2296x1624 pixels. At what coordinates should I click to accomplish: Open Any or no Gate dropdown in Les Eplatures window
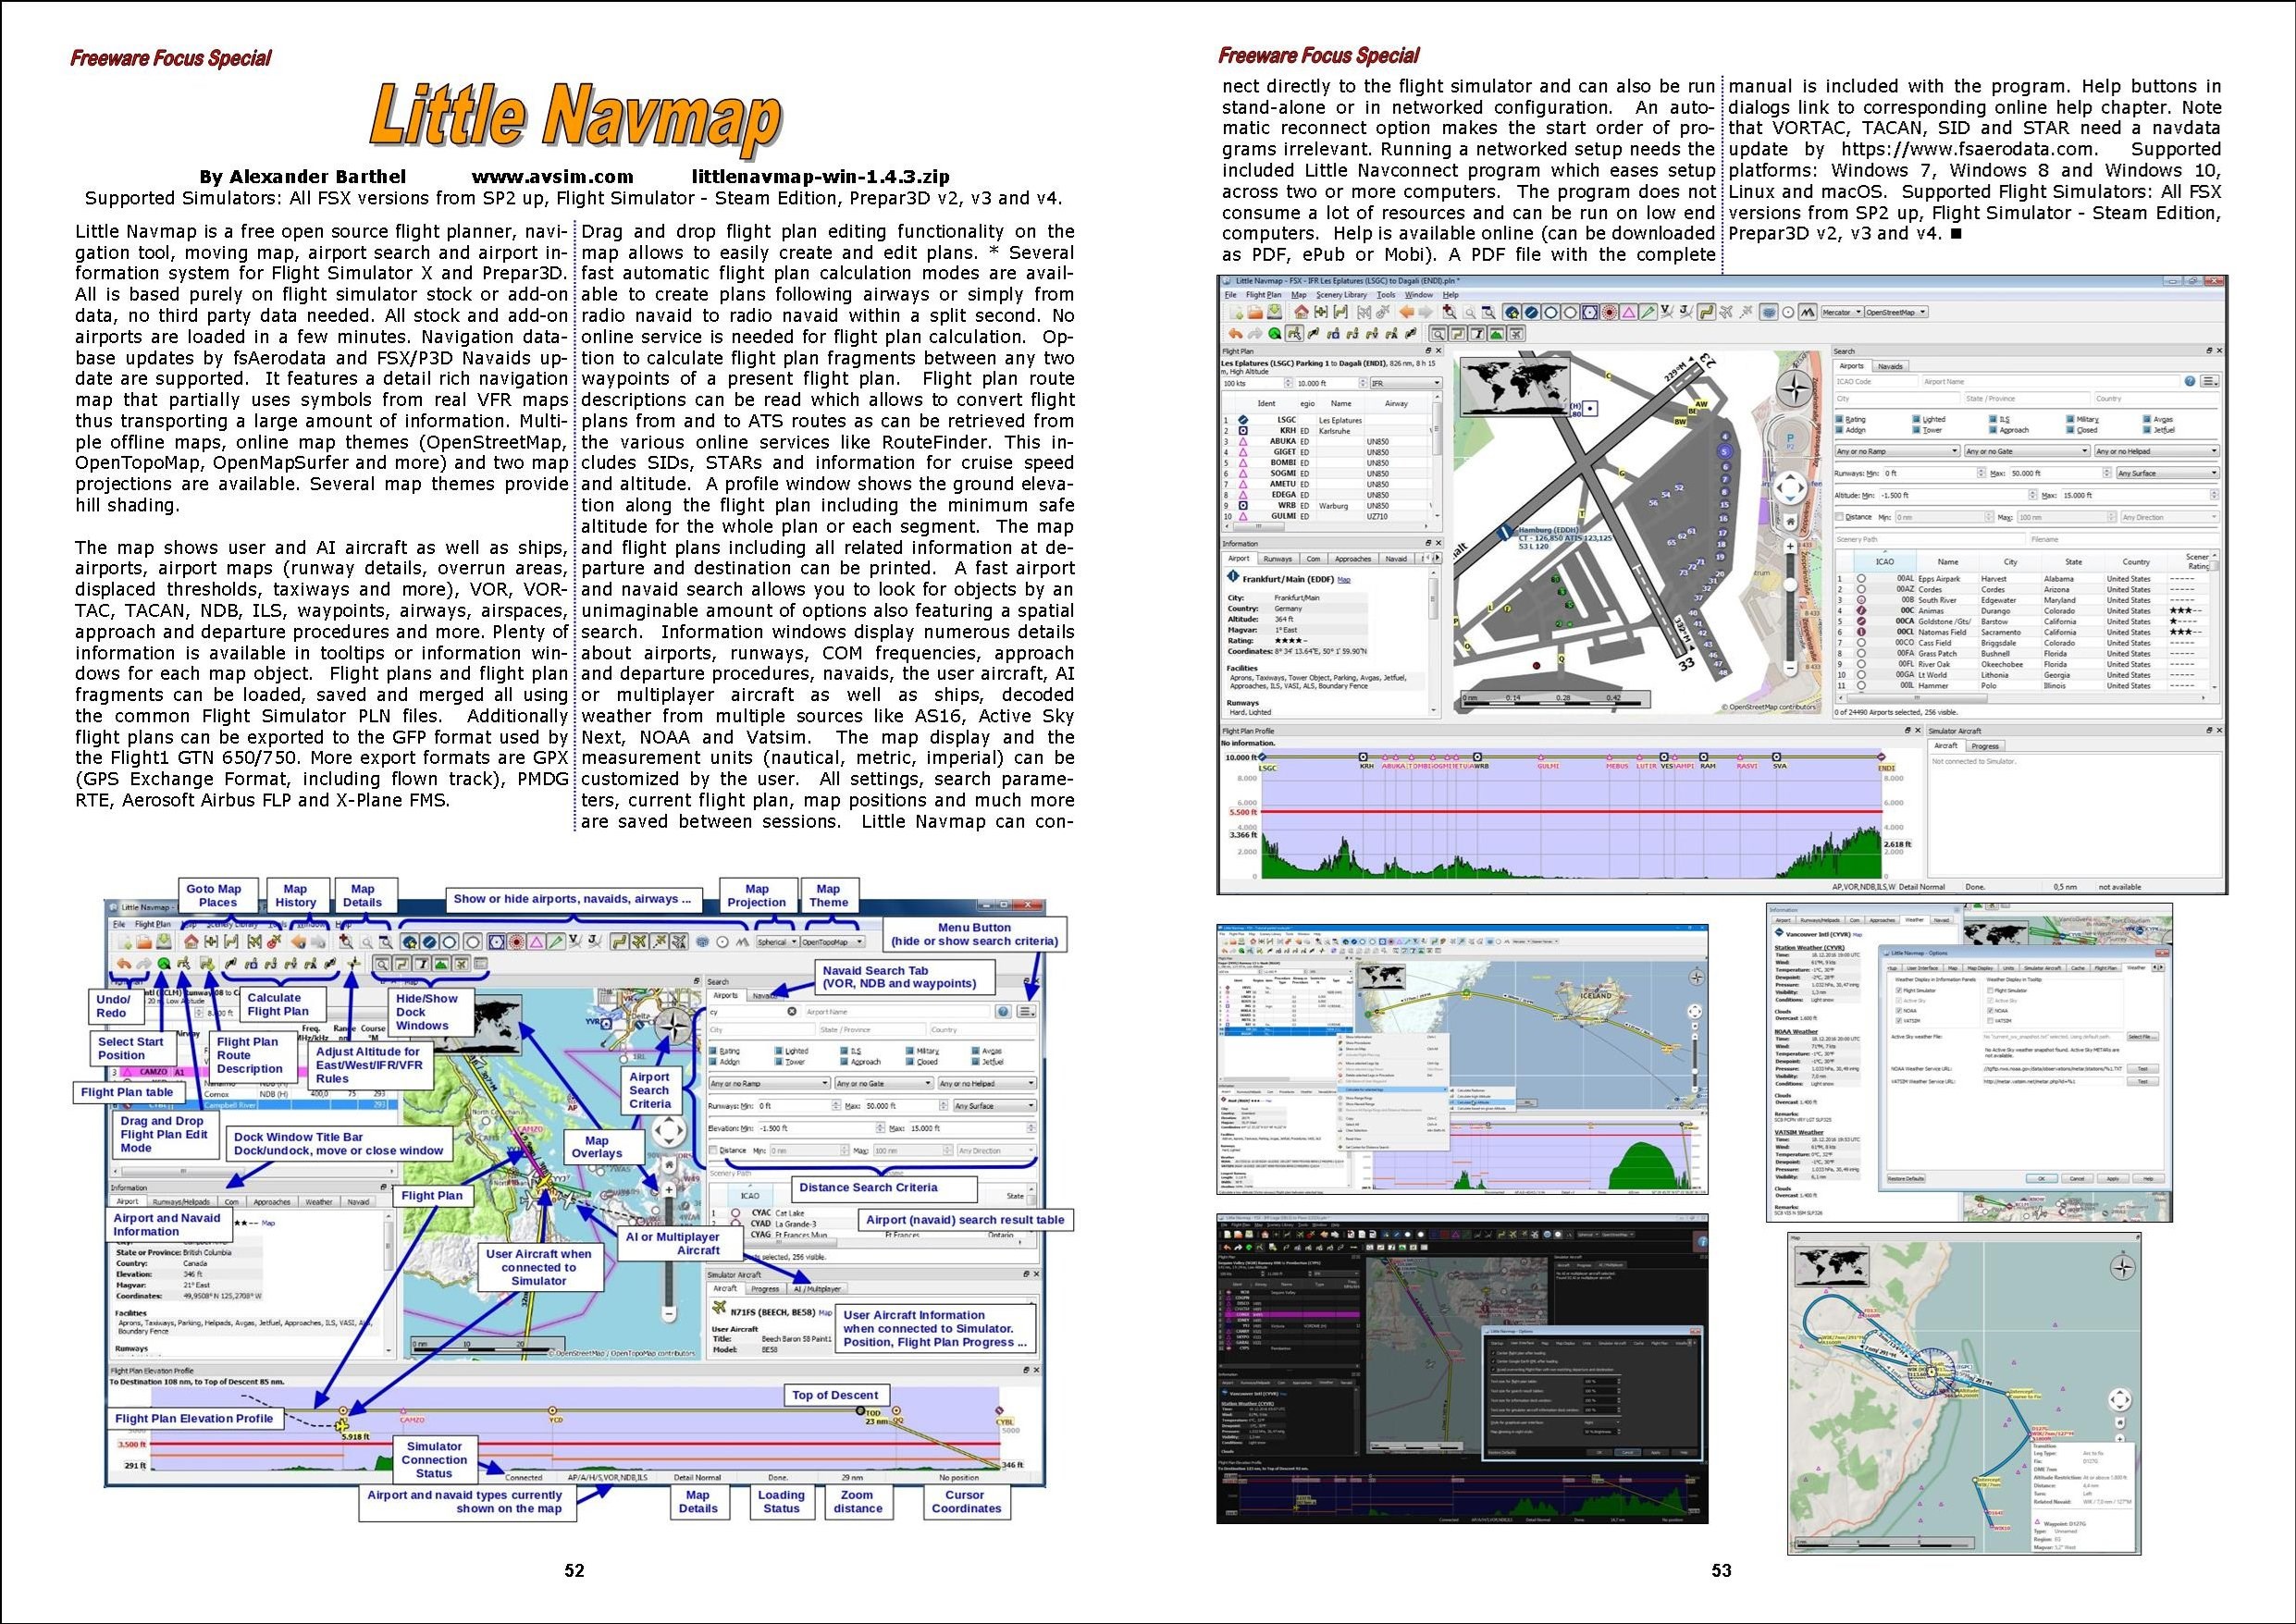click(x=2027, y=451)
